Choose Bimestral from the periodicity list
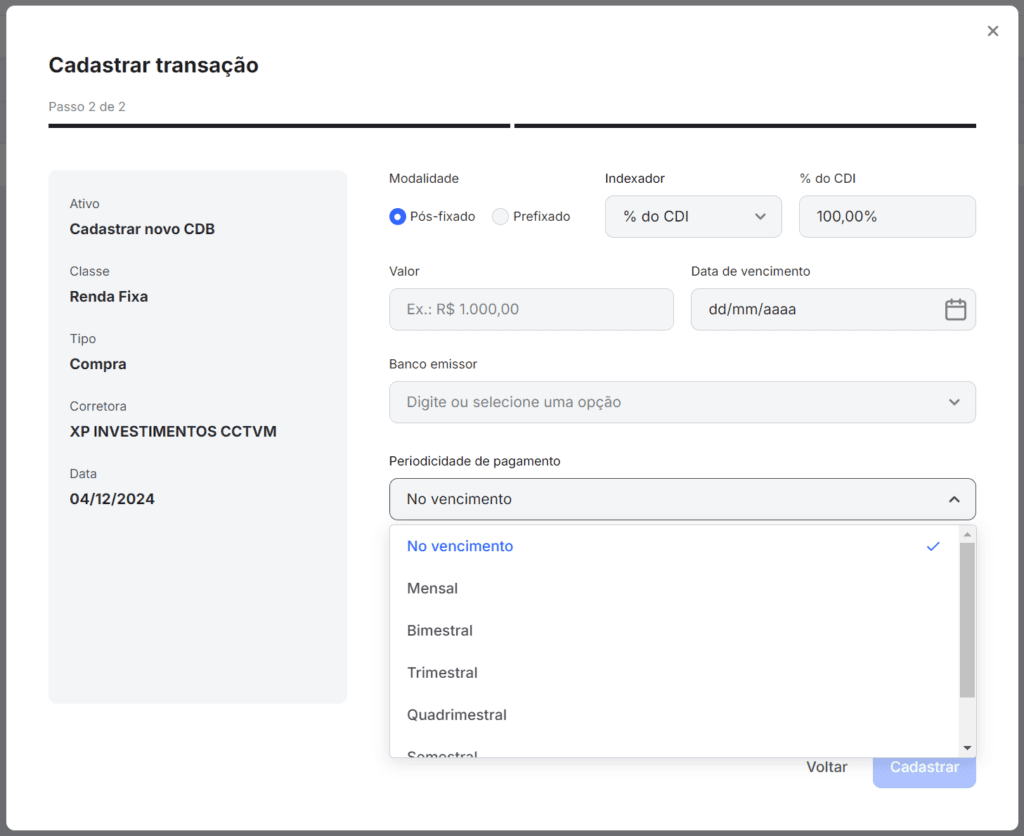The width and height of the screenshot is (1024, 836). [x=440, y=631]
